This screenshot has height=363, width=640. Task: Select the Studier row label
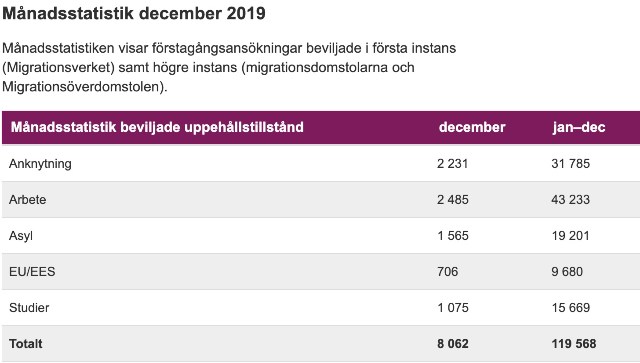click(29, 307)
